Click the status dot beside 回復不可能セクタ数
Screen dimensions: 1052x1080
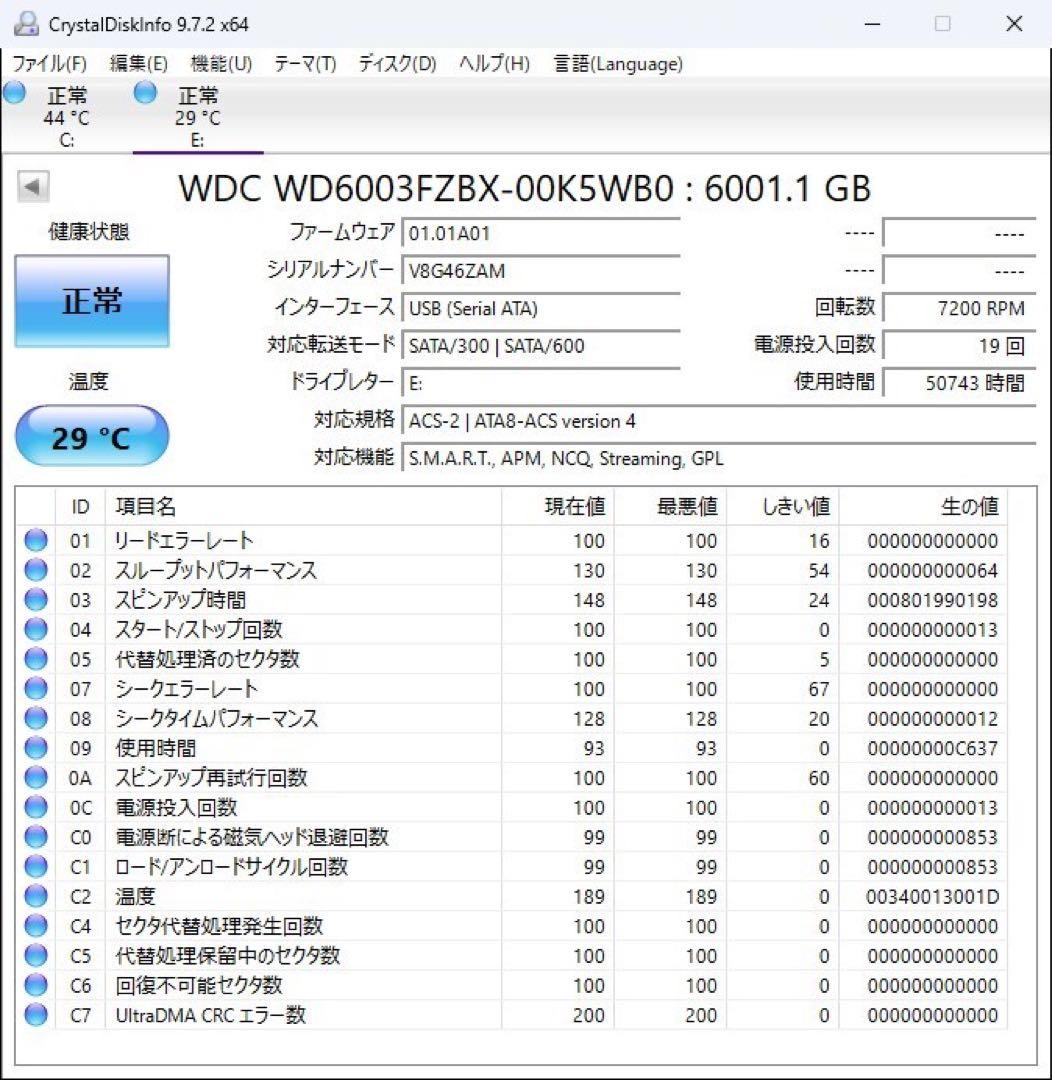pyautogui.click(x=35, y=985)
